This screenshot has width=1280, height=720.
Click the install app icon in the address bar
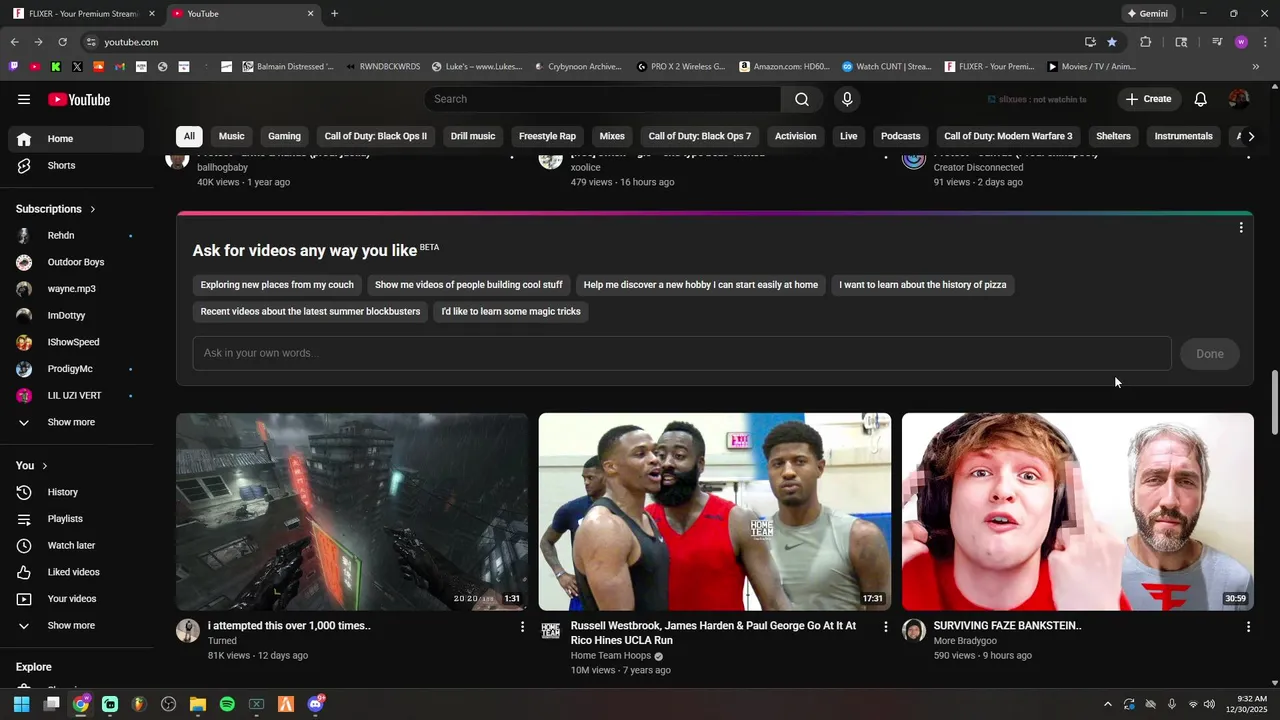coord(1090,42)
